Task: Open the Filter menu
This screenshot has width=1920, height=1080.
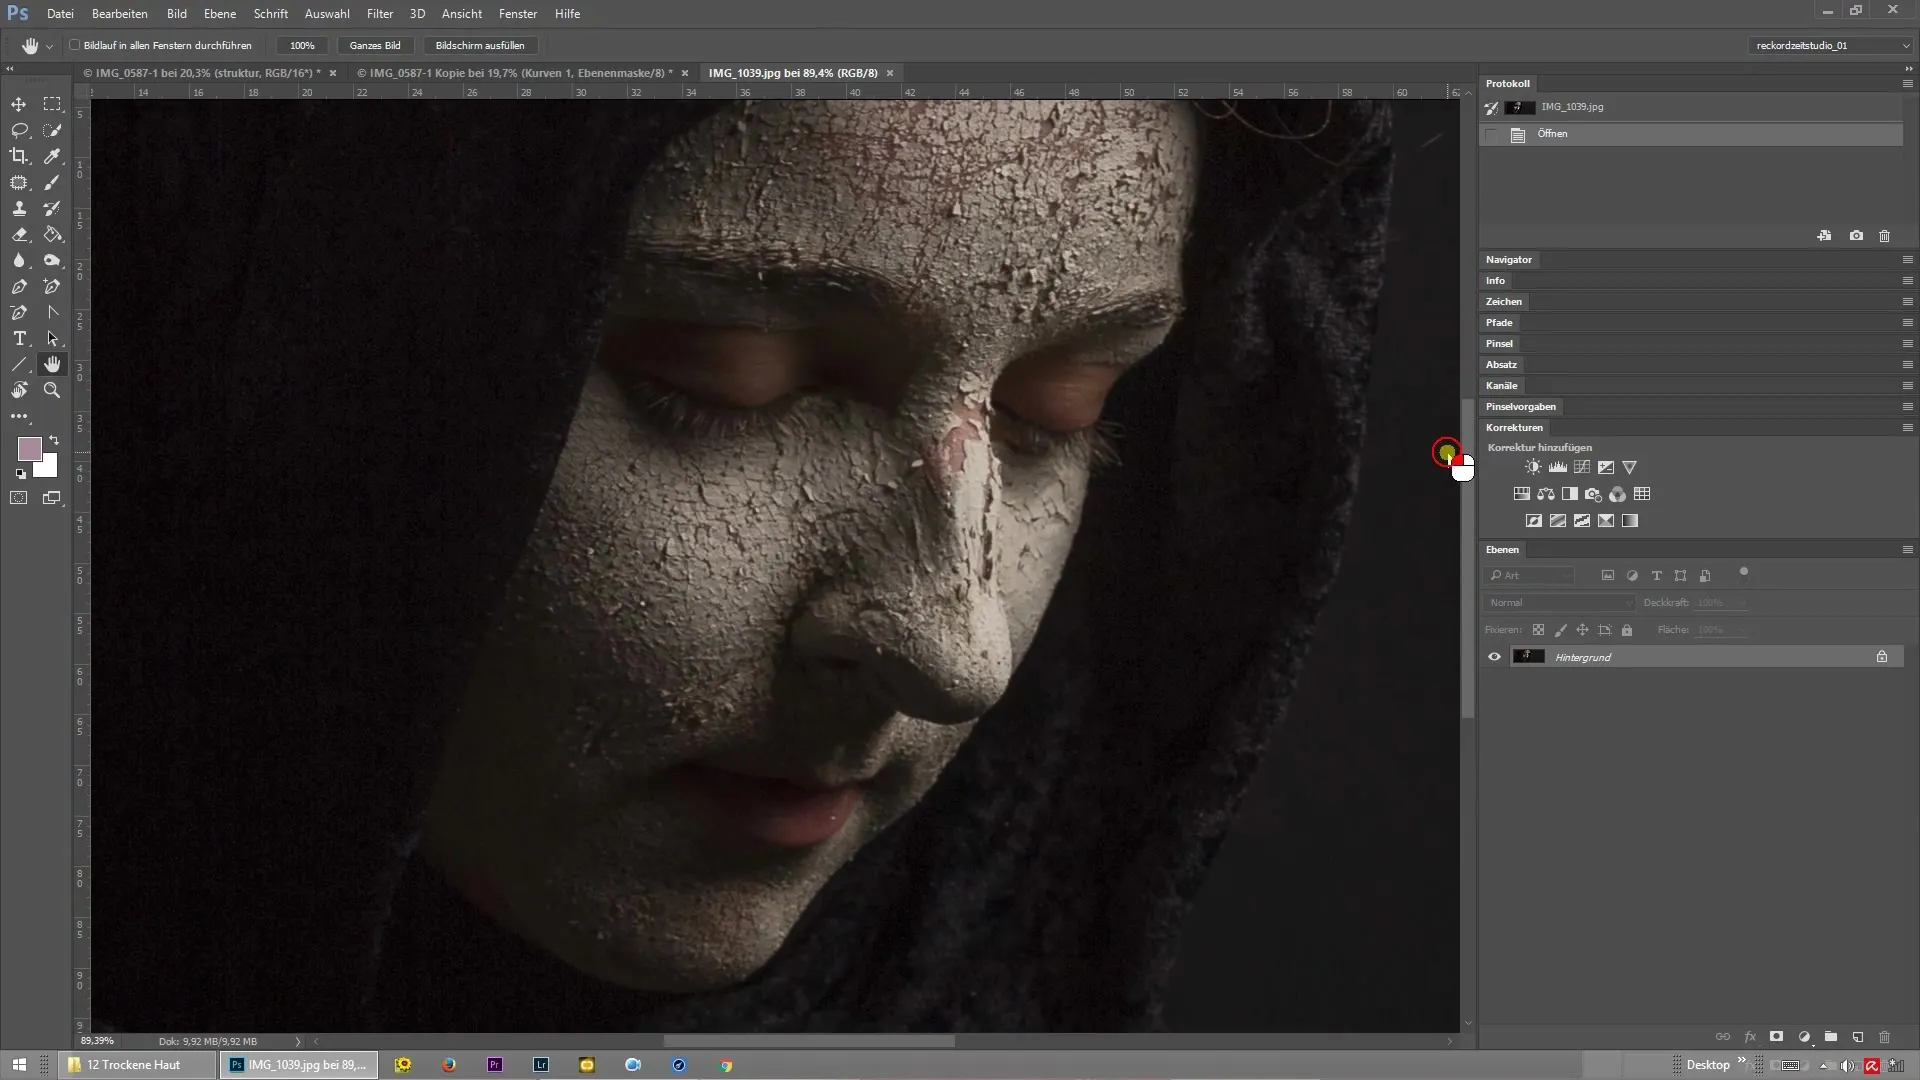Action: pyautogui.click(x=380, y=14)
